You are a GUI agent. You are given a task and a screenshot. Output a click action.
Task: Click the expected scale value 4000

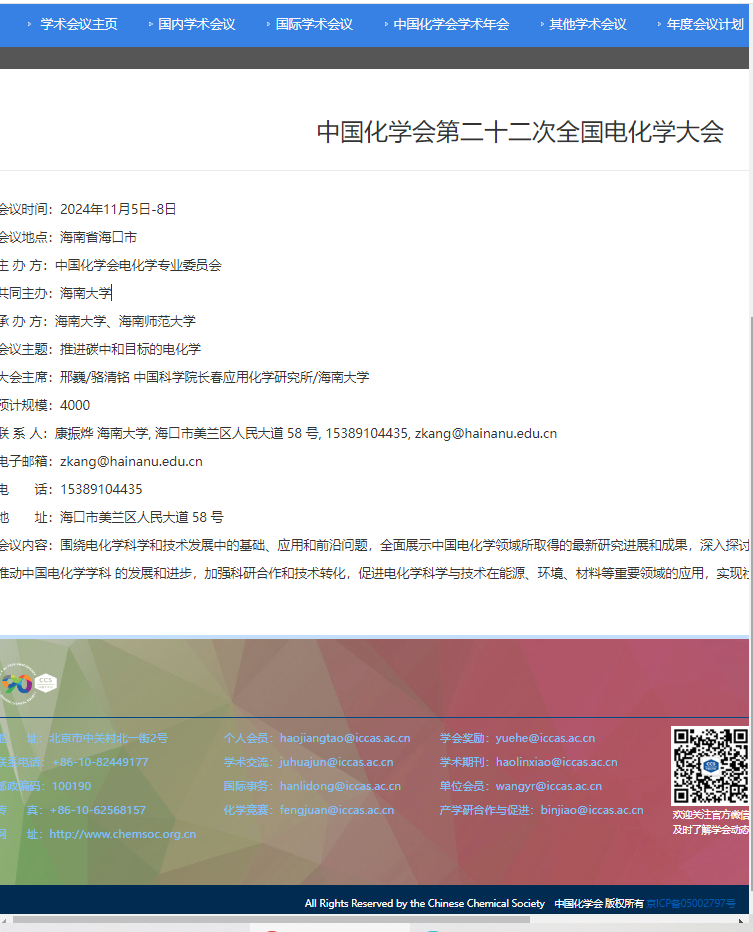[75, 405]
